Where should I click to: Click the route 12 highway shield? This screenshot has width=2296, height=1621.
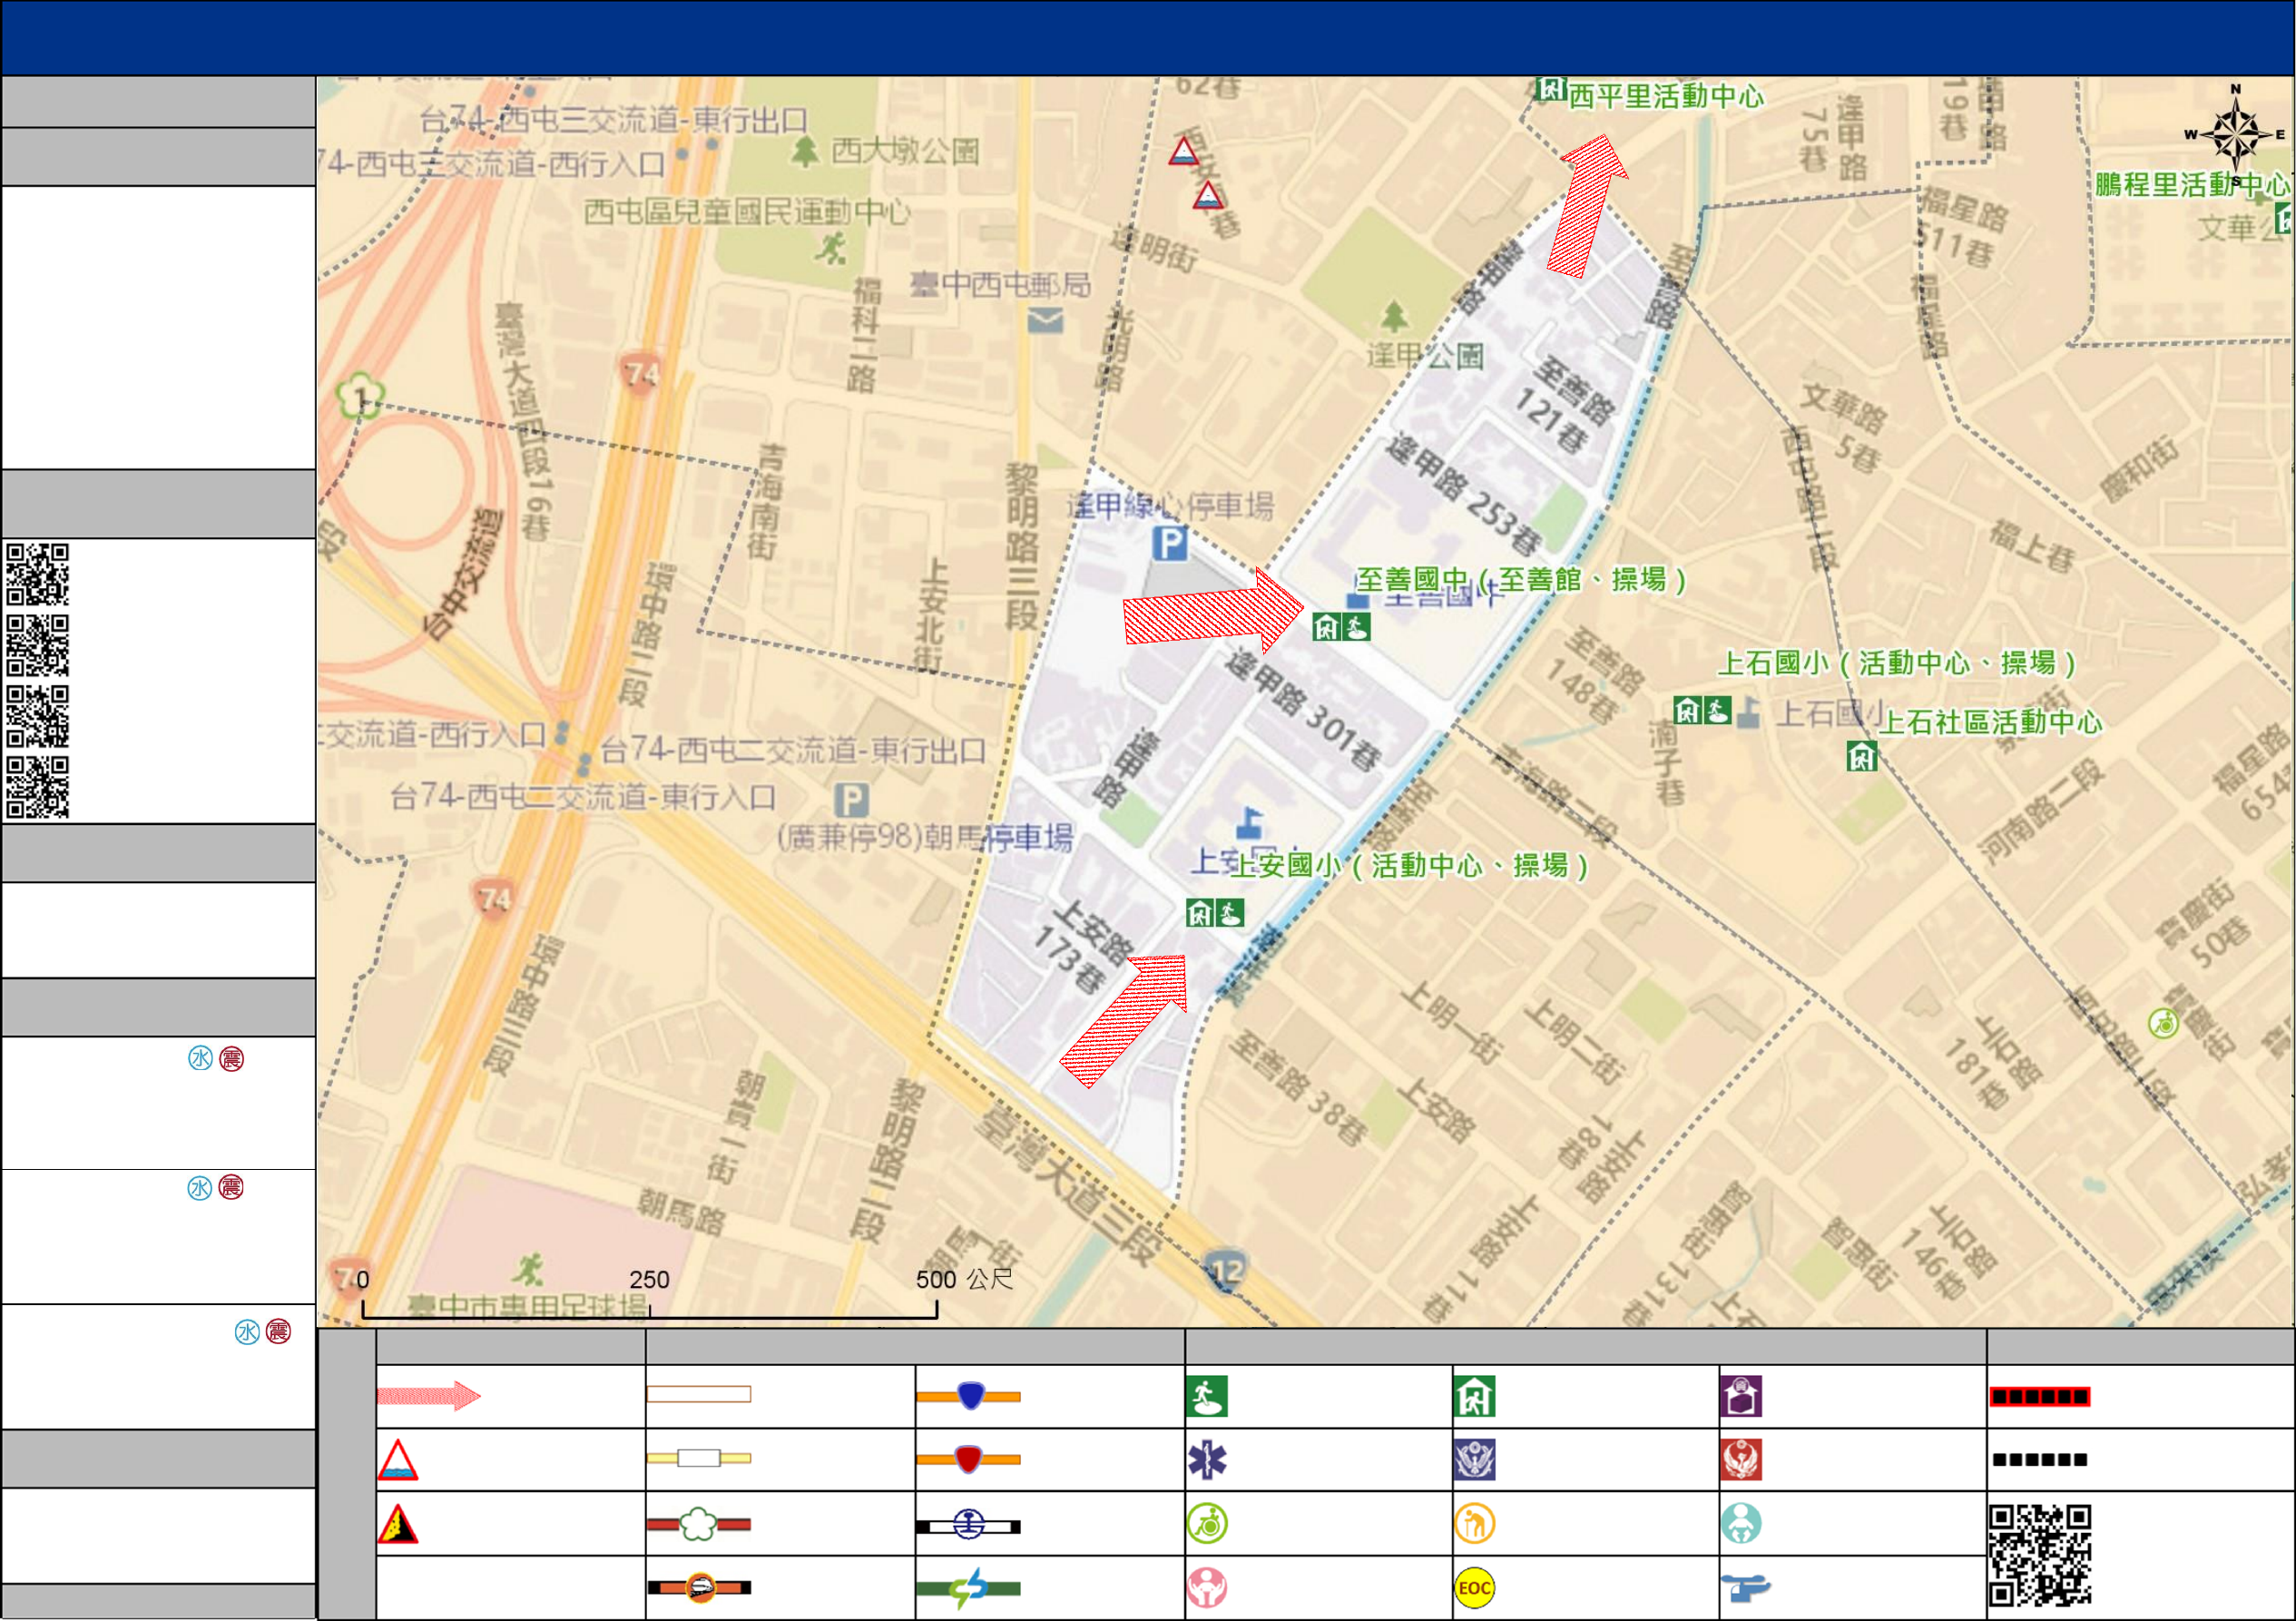1225,1271
